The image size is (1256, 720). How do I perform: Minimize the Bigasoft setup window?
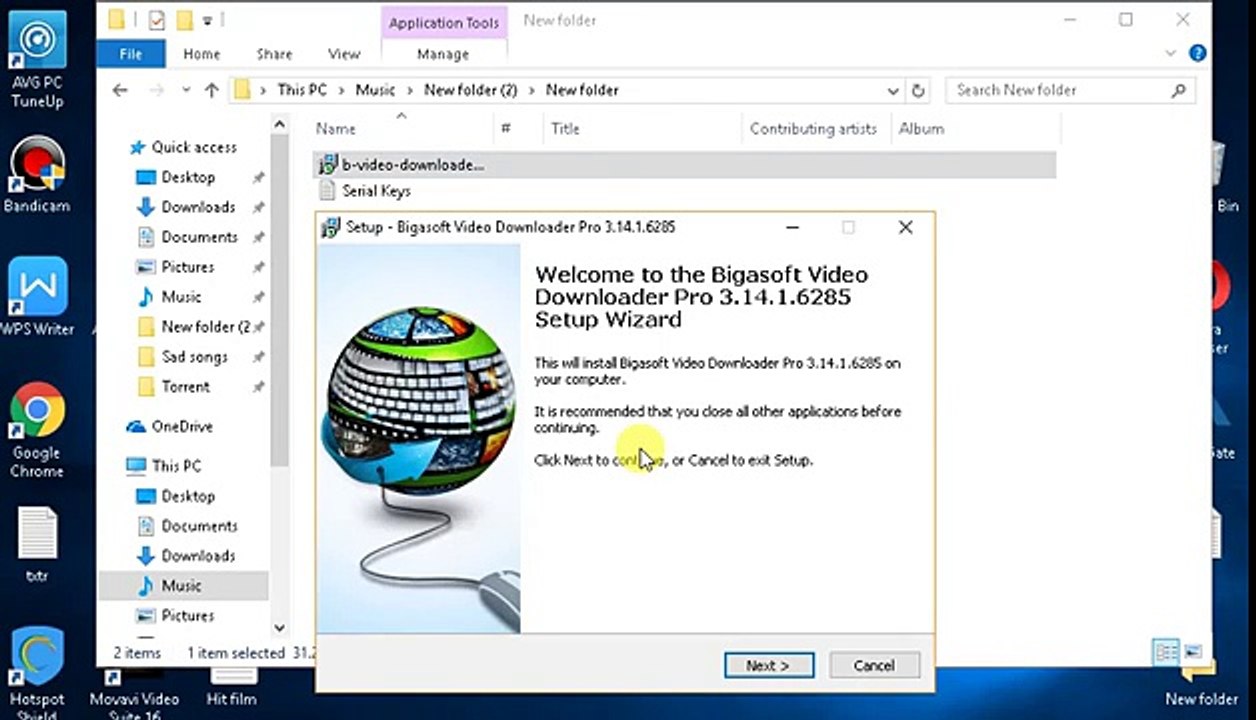[x=792, y=227]
